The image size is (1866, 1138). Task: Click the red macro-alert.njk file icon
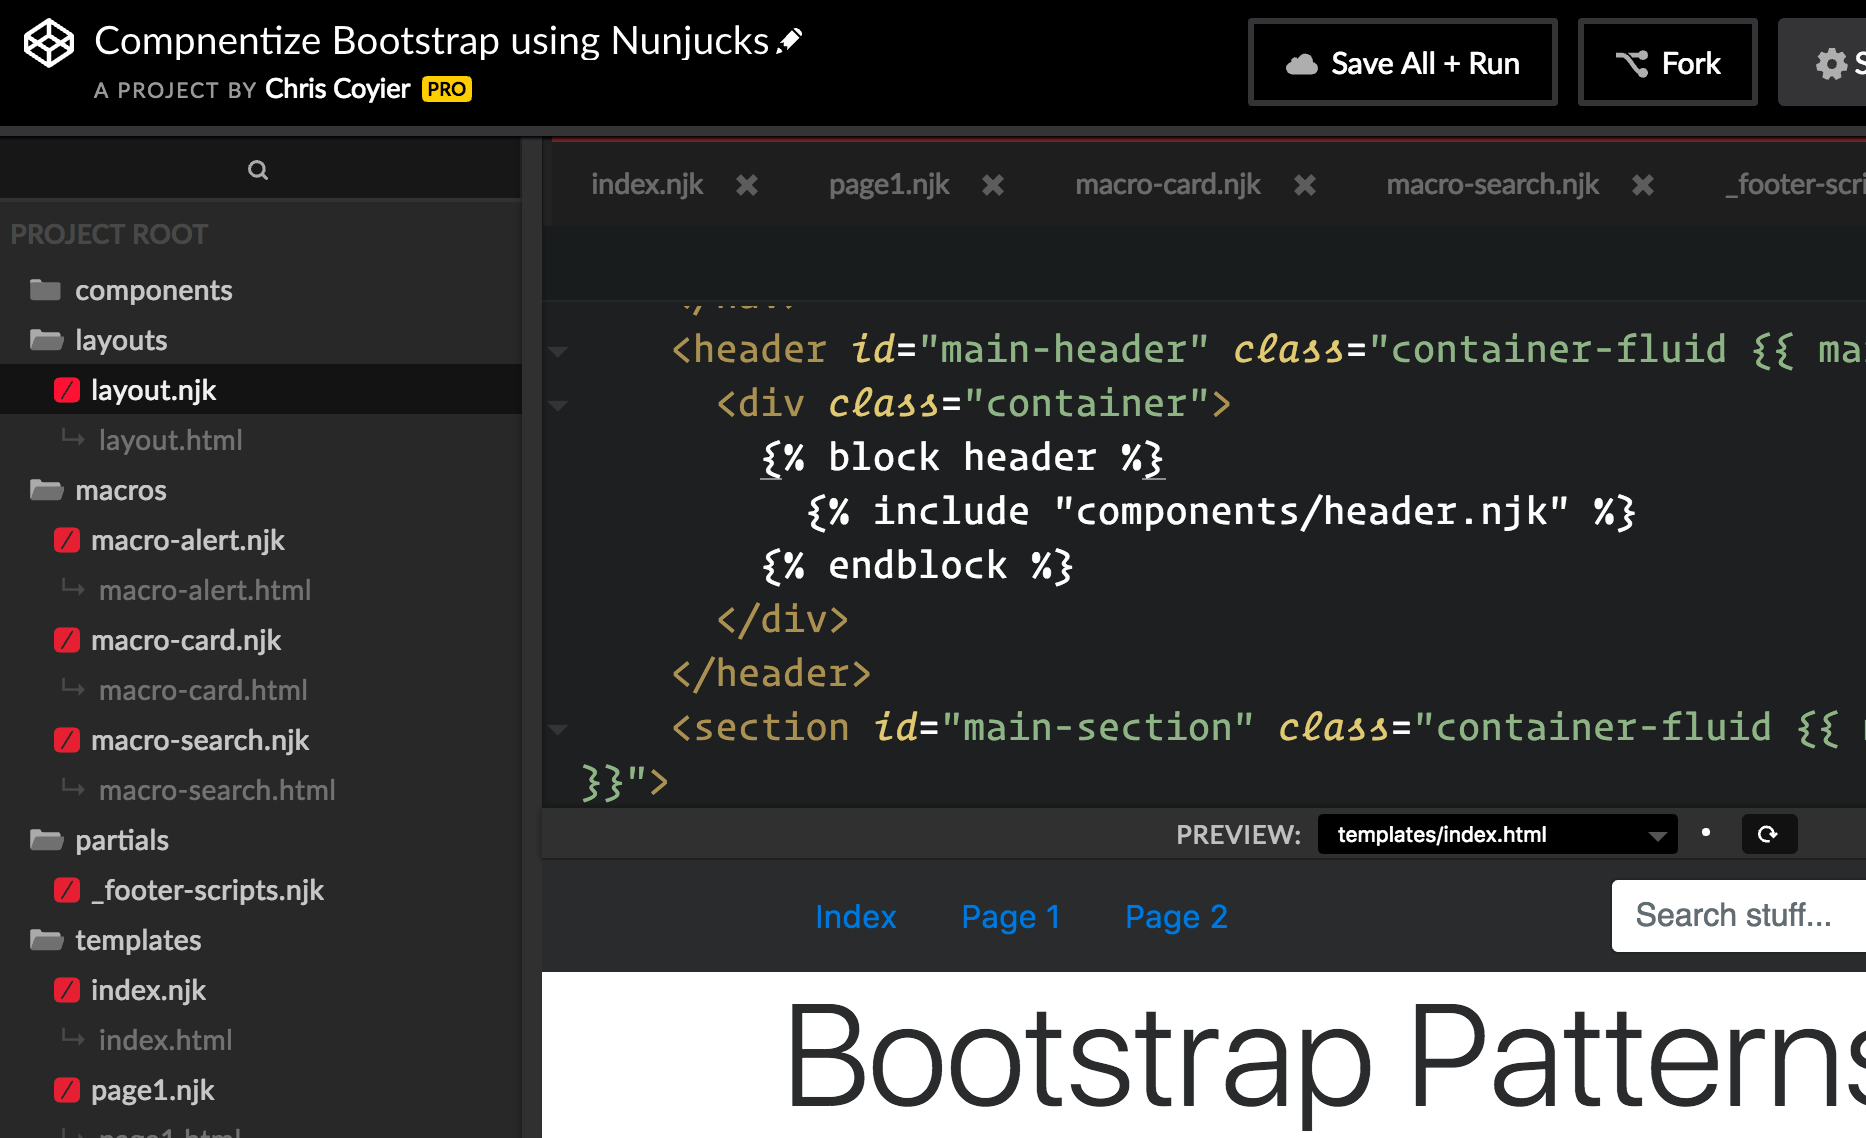(x=66, y=540)
